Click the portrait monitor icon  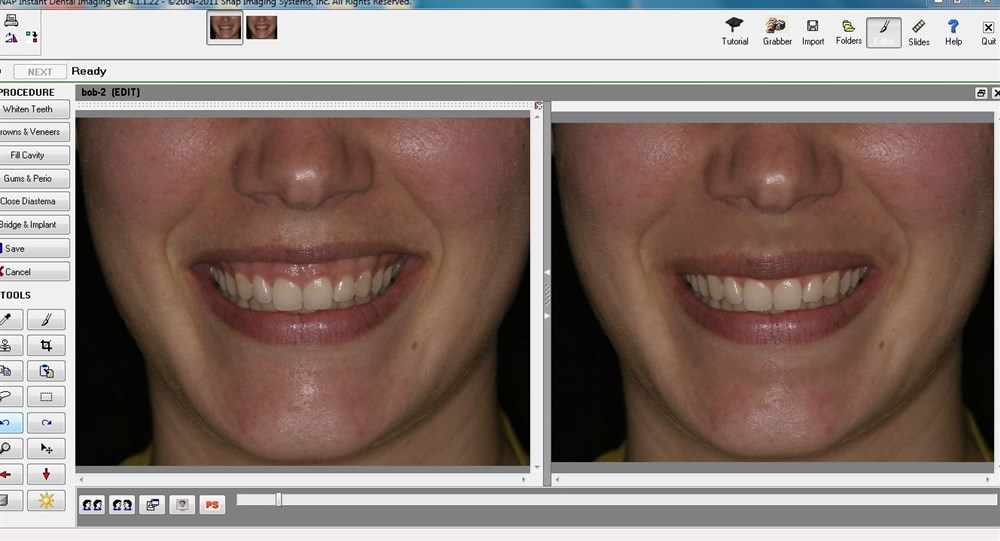click(182, 505)
